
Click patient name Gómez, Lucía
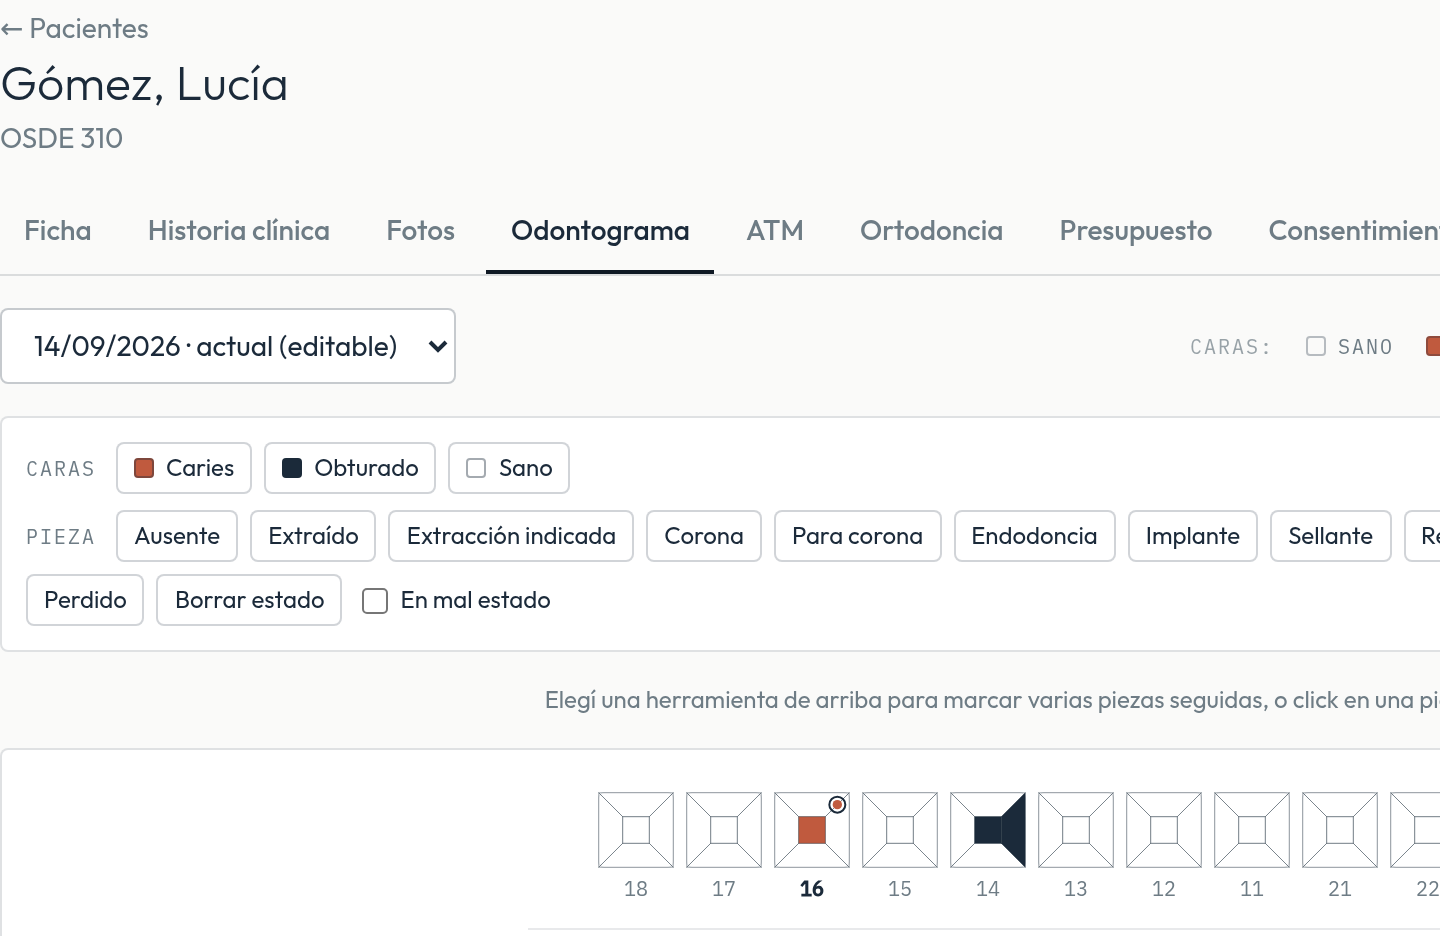click(144, 85)
